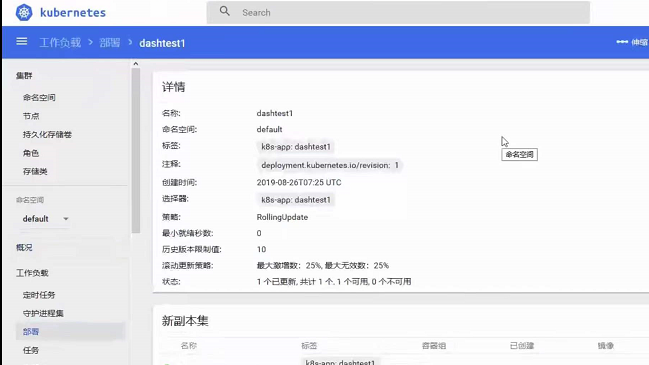
Task: Click the namespace value default
Action: pos(269,130)
